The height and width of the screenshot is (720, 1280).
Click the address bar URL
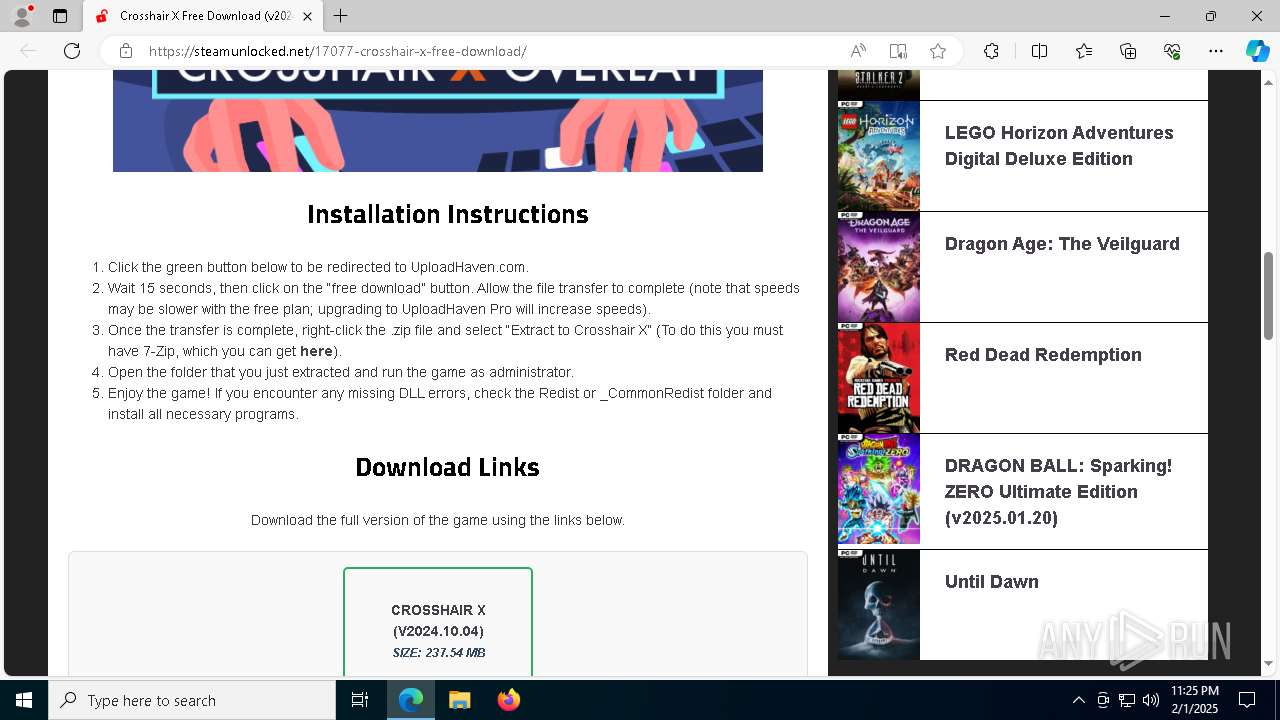click(x=338, y=51)
